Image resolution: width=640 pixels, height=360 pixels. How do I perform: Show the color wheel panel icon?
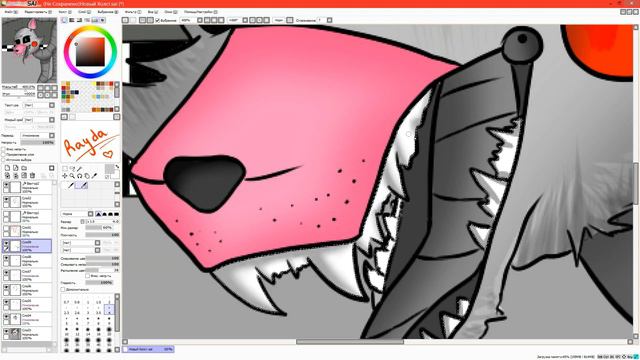pyautogui.click(x=64, y=20)
